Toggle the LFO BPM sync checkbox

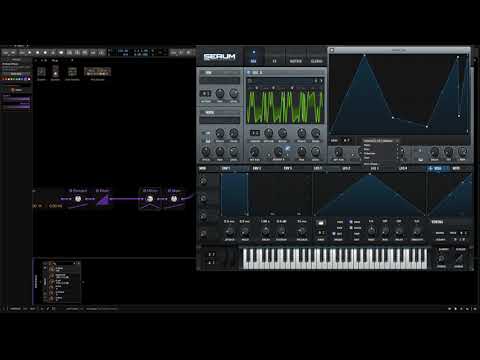coord(351,222)
